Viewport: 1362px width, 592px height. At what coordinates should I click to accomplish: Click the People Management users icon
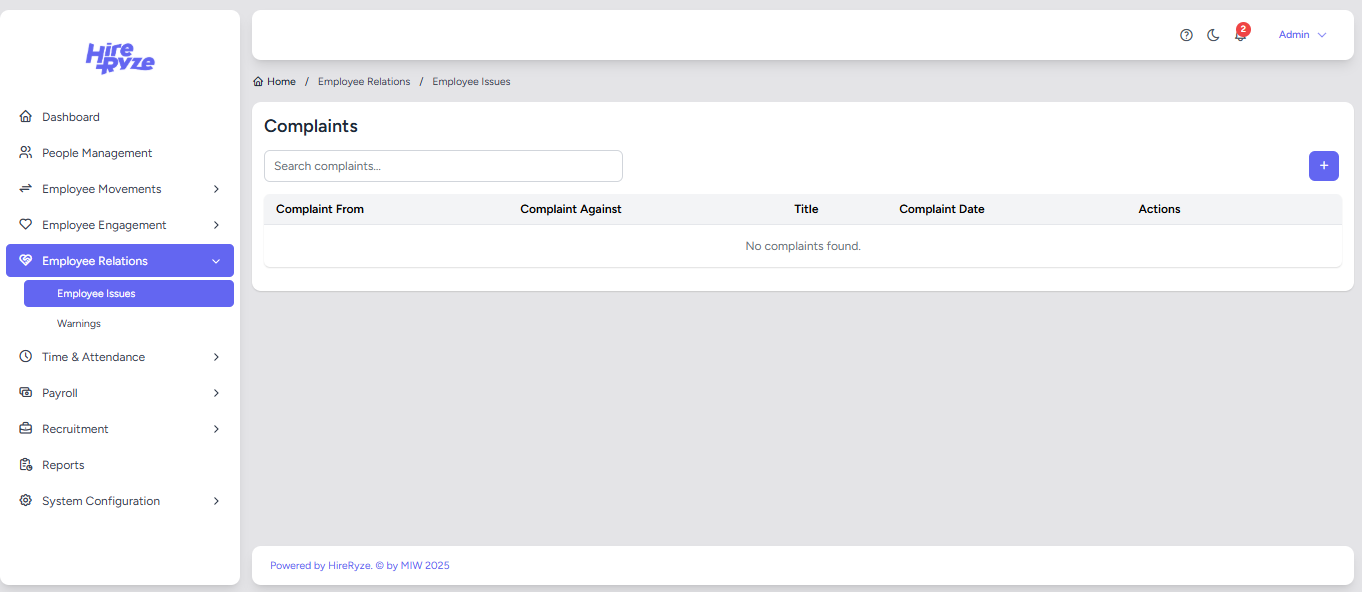click(26, 153)
